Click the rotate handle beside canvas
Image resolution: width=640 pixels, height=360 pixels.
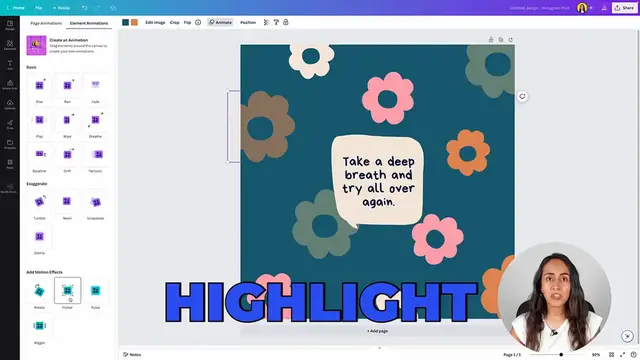coord(522,96)
